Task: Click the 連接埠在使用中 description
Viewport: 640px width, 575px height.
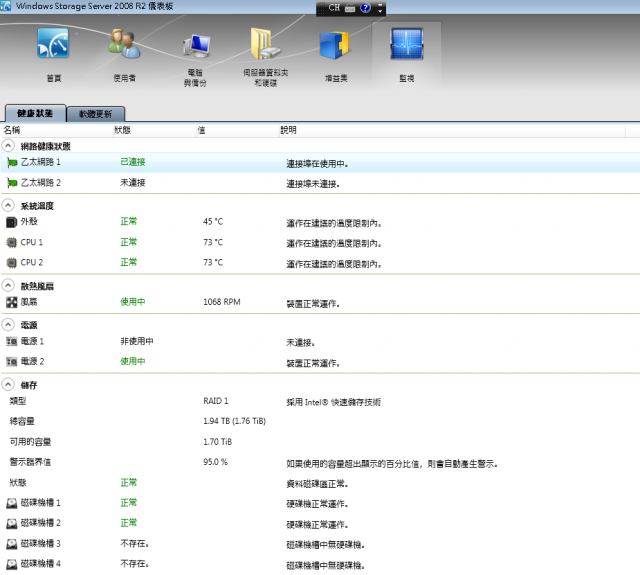Action: coord(317,164)
